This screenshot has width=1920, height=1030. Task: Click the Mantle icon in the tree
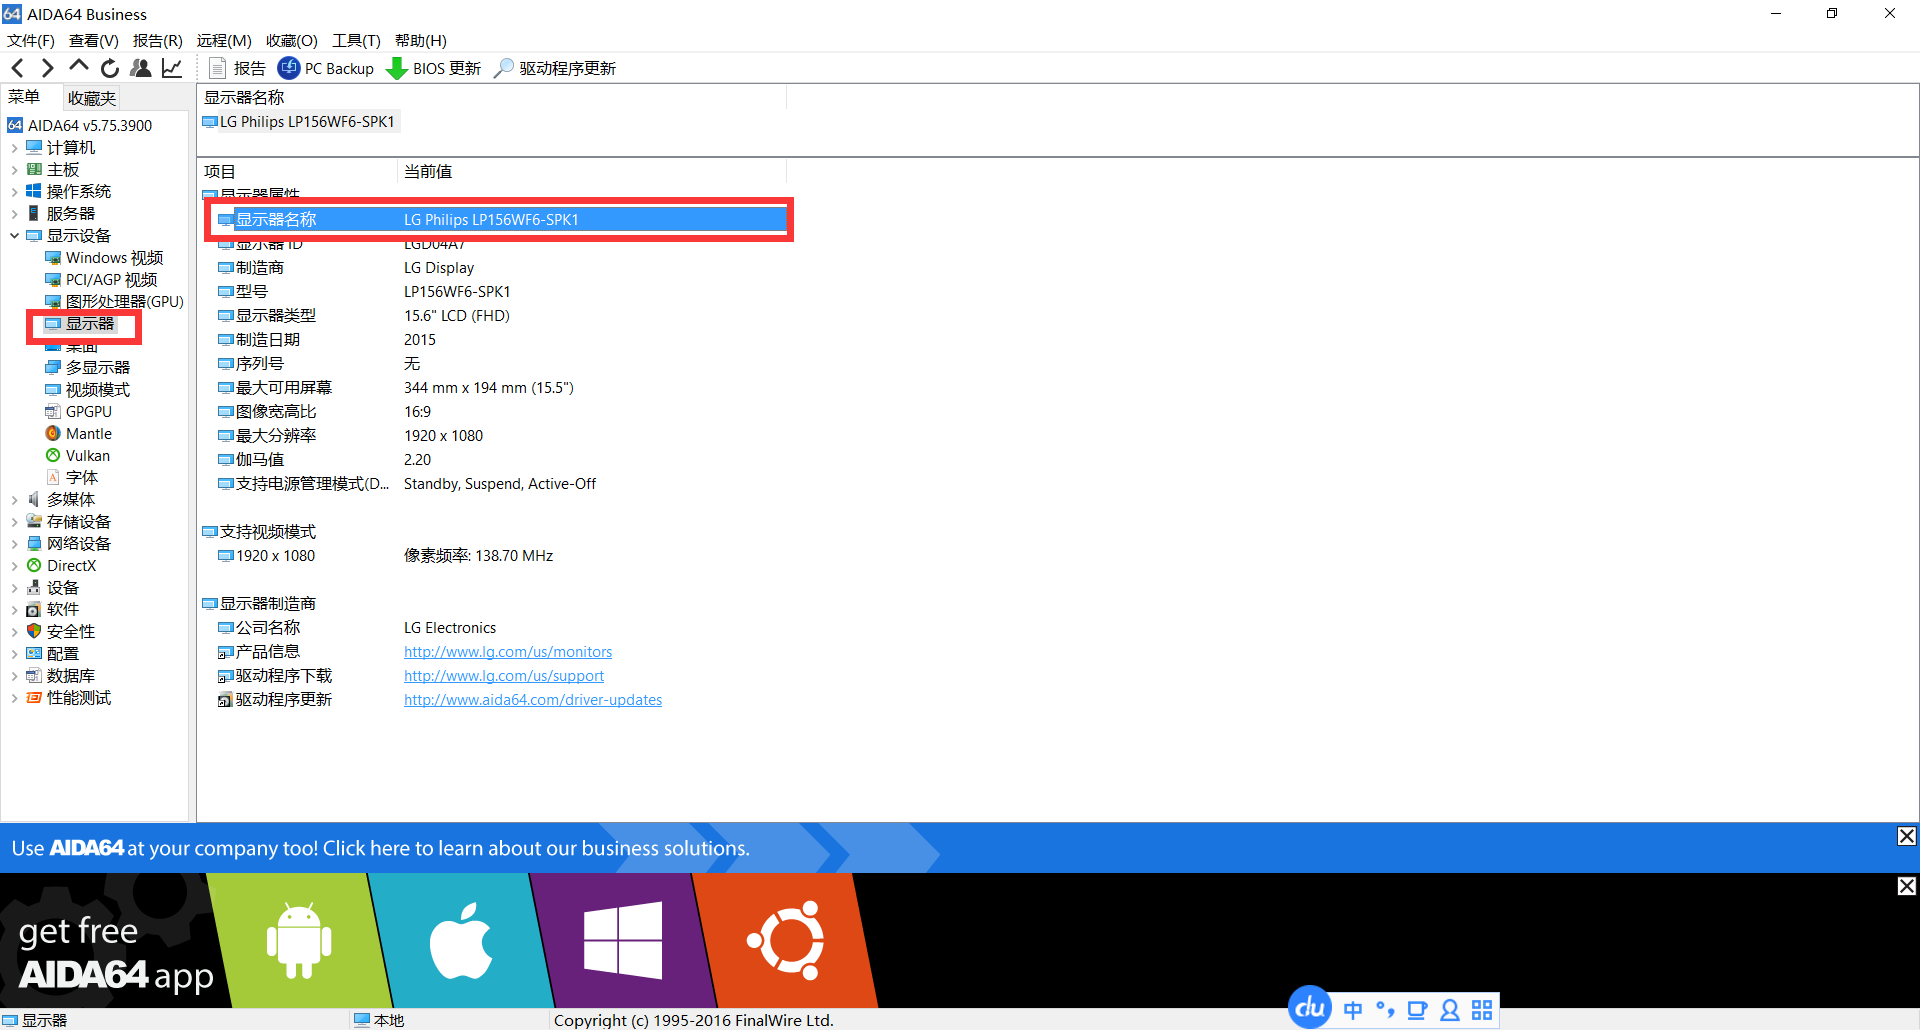coord(53,434)
